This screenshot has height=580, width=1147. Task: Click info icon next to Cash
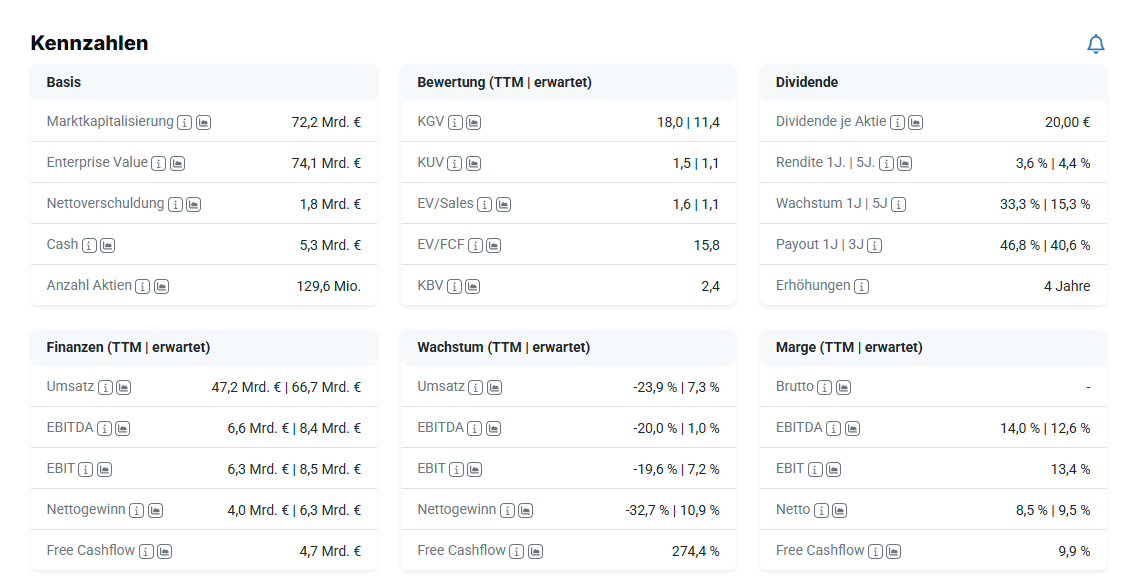pos(89,245)
